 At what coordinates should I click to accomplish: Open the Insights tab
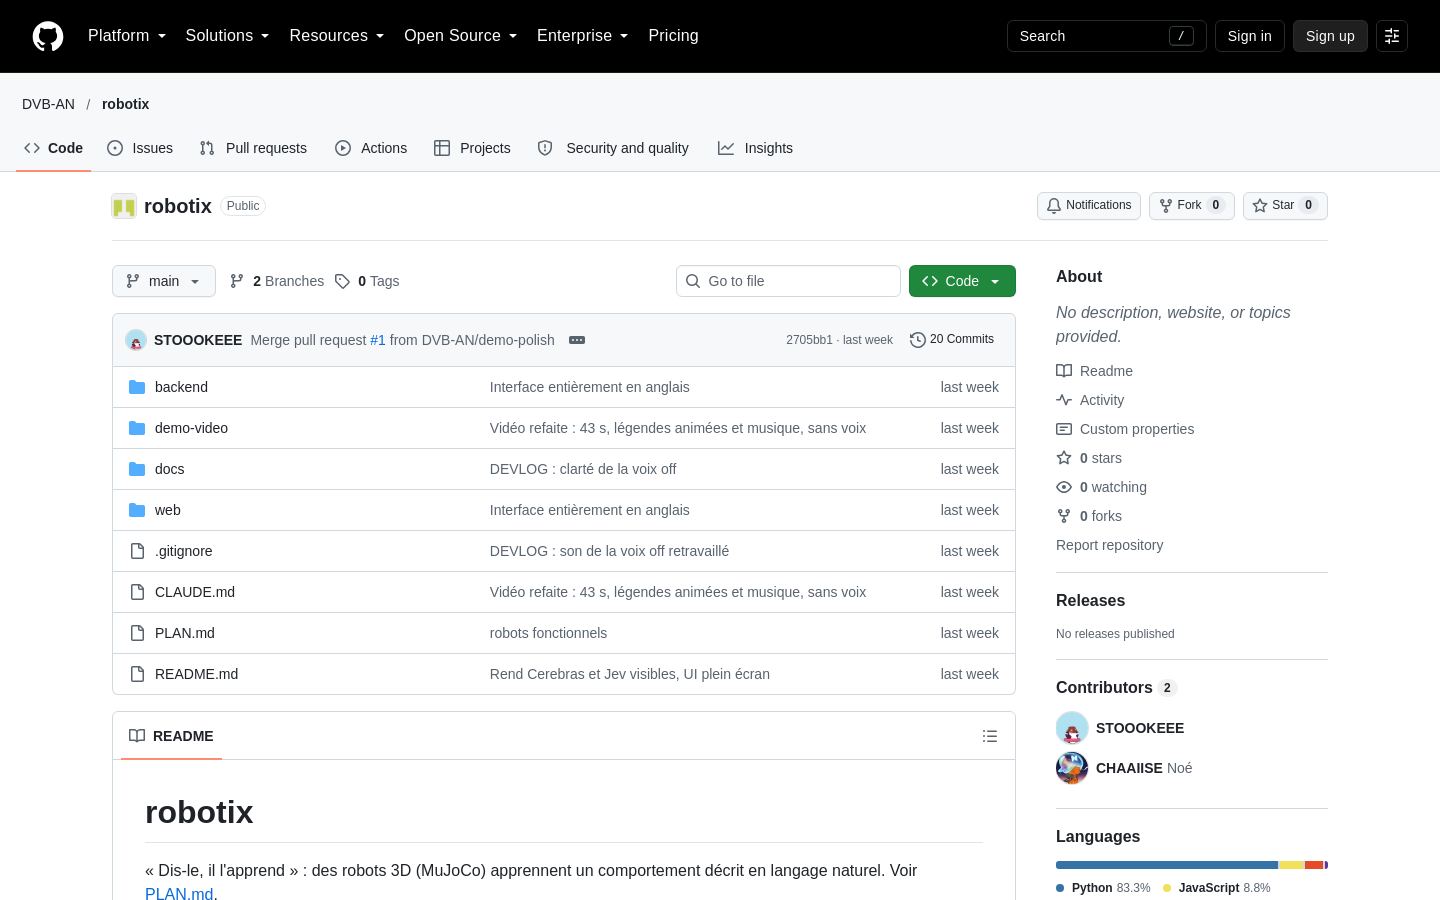click(x=755, y=148)
